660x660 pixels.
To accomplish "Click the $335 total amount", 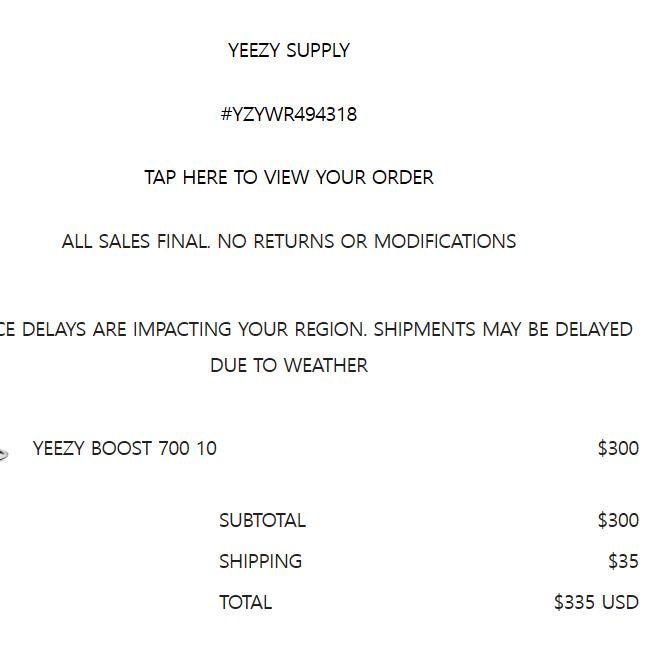I will 575,602.
